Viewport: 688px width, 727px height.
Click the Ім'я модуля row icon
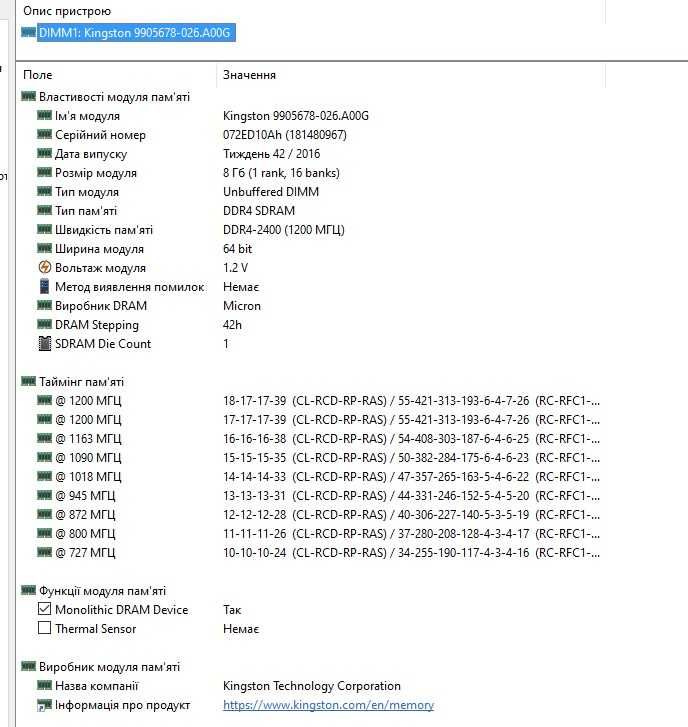tap(45, 115)
